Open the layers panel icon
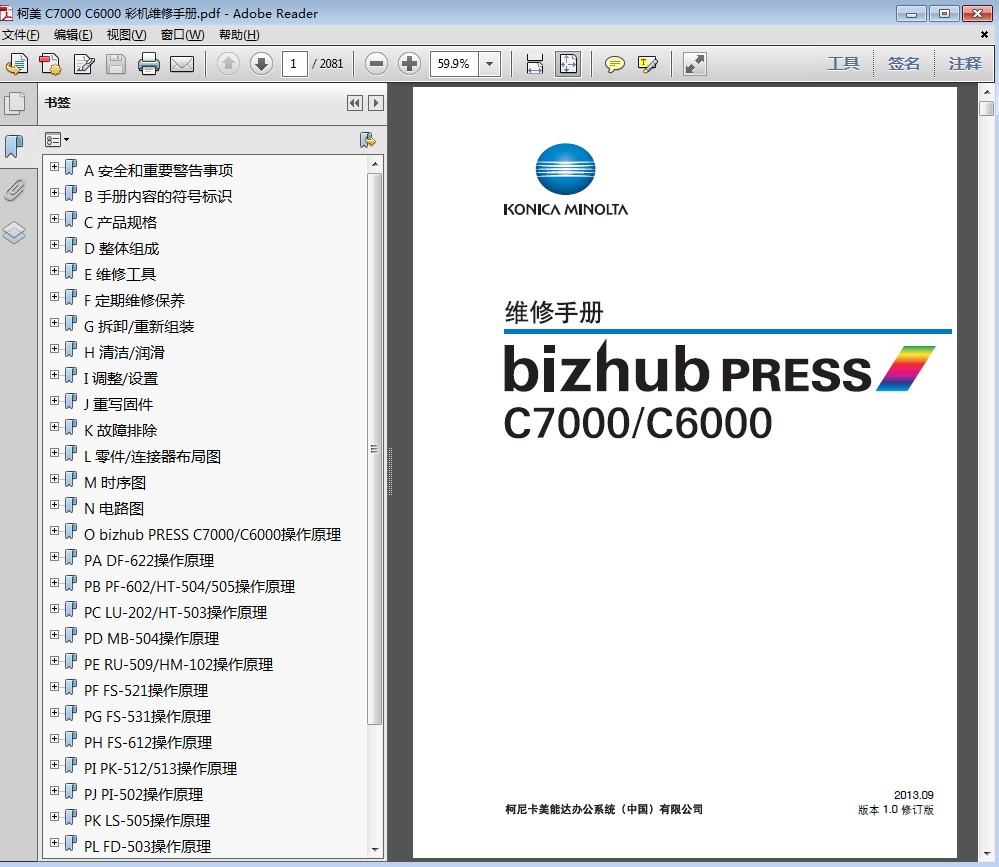The image size is (999, 867). [x=14, y=233]
